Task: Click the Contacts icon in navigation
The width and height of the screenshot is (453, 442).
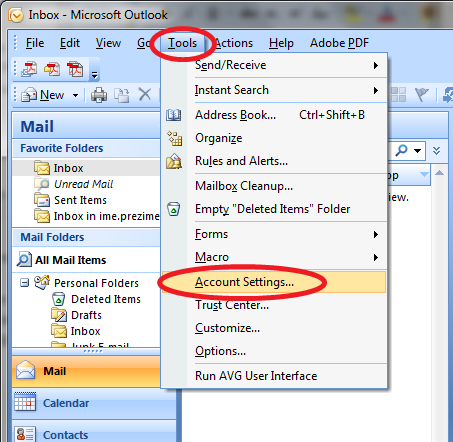Action: pos(25,434)
